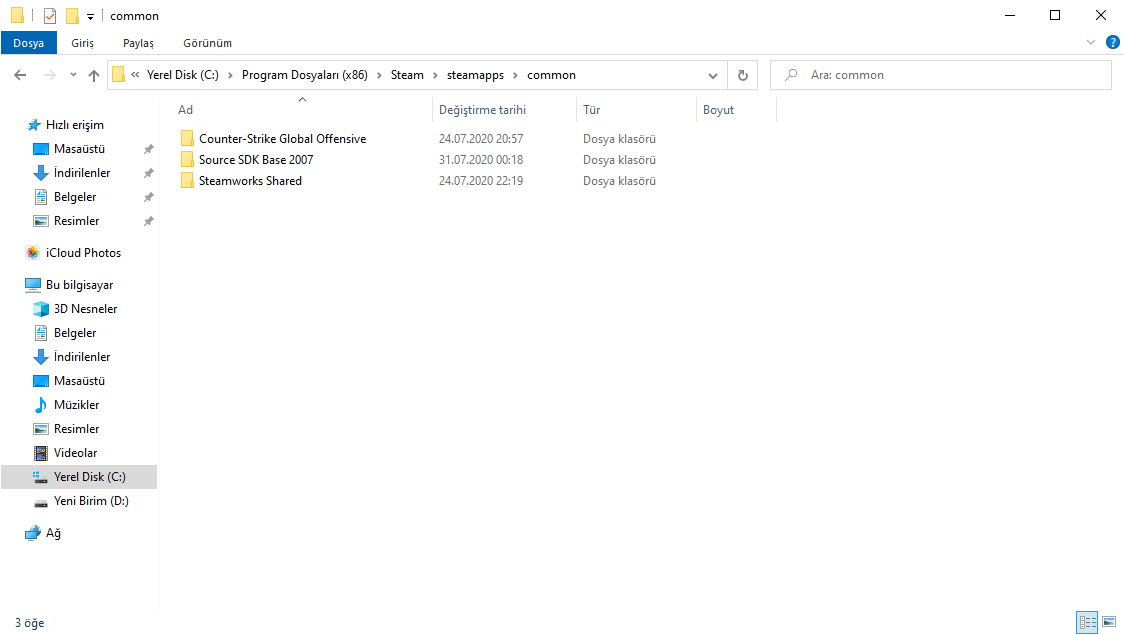Open Resimler under Bu bilgisayar
This screenshot has width=1125, height=635.
pyautogui.click(x=76, y=429)
